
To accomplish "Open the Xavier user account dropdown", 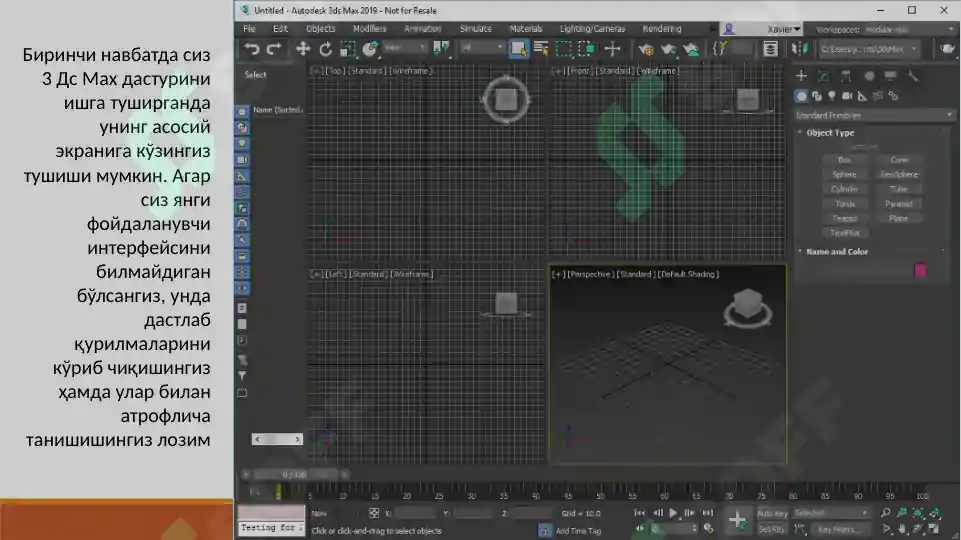I will click(762, 29).
